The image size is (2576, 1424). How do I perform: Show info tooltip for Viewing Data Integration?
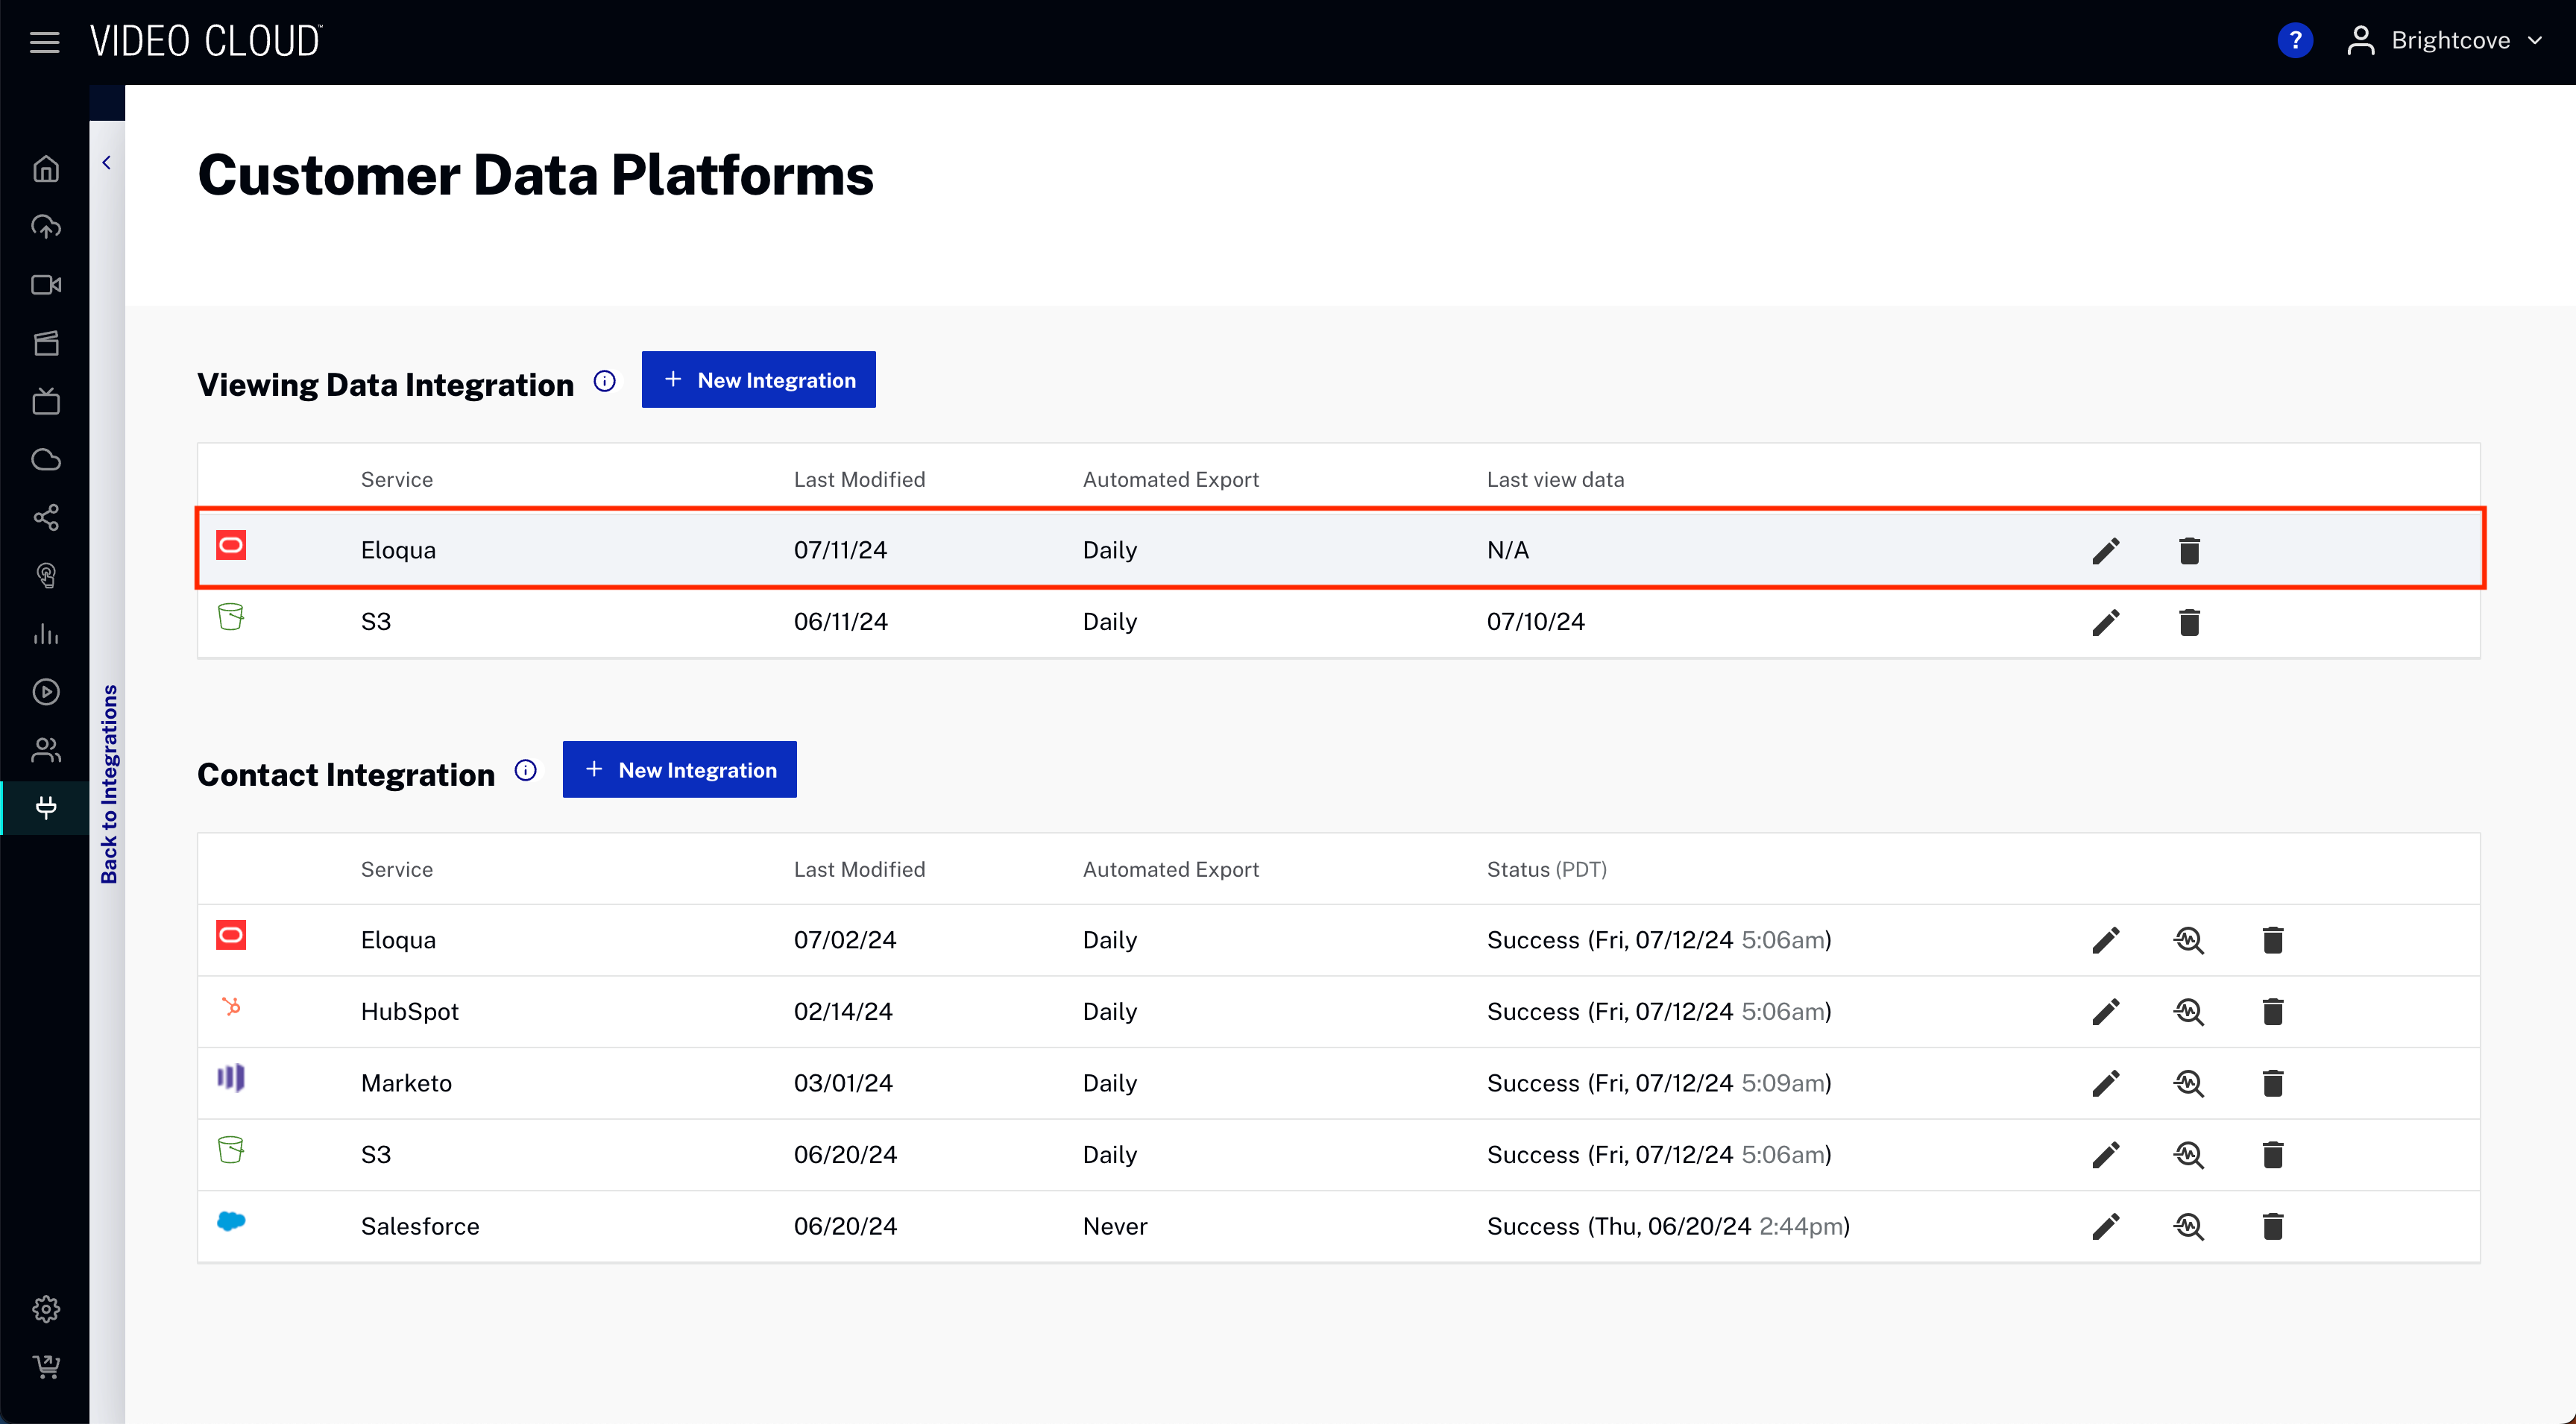[604, 381]
